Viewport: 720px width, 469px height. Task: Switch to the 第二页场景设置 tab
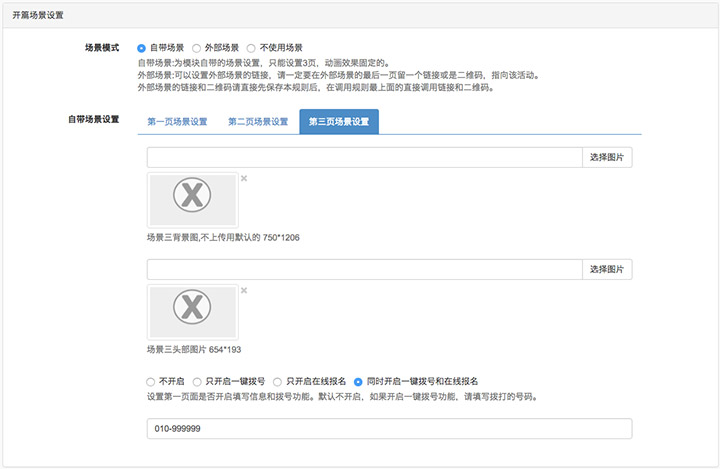point(258,122)
